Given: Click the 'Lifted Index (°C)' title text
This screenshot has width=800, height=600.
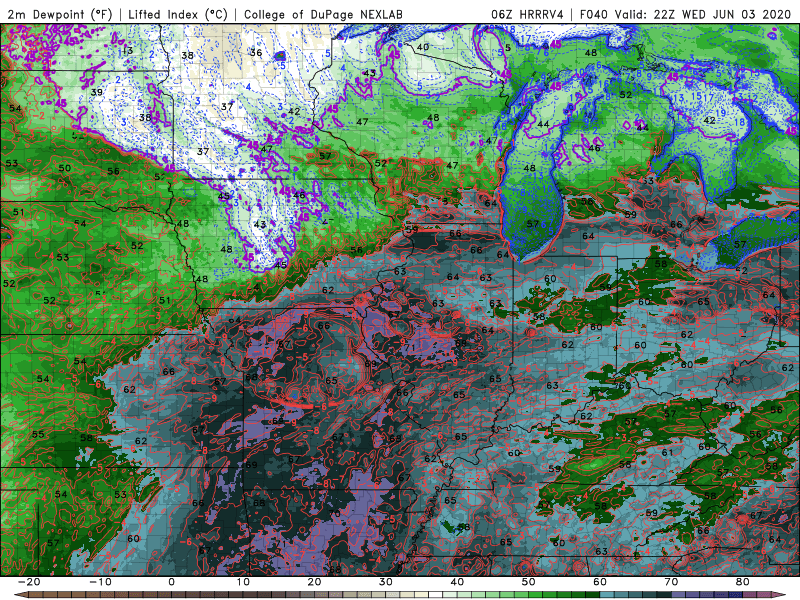Looking at the screenshot, I should (x=178, y=14).
